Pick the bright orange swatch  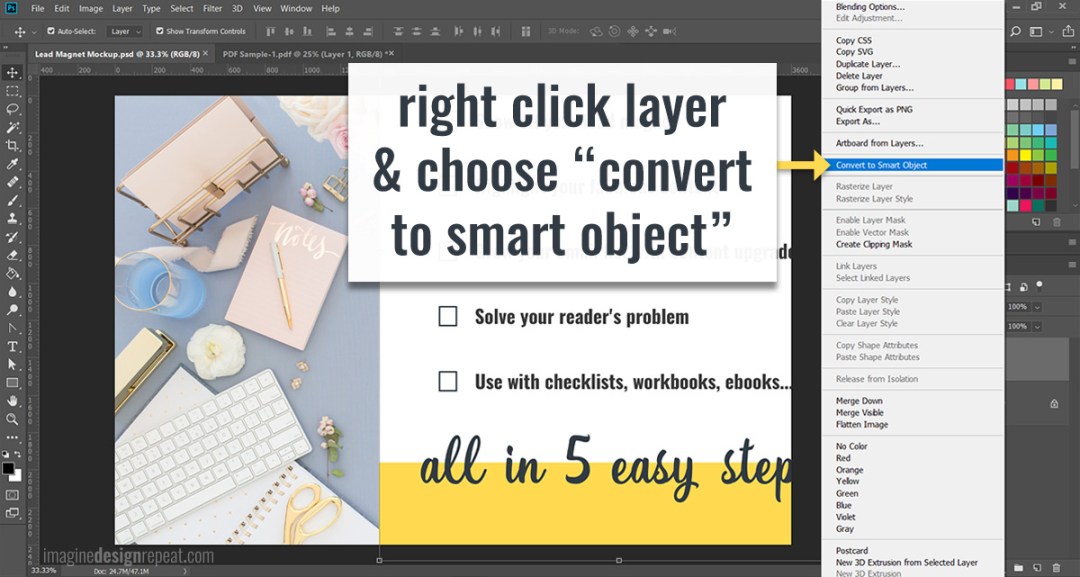1012,156
